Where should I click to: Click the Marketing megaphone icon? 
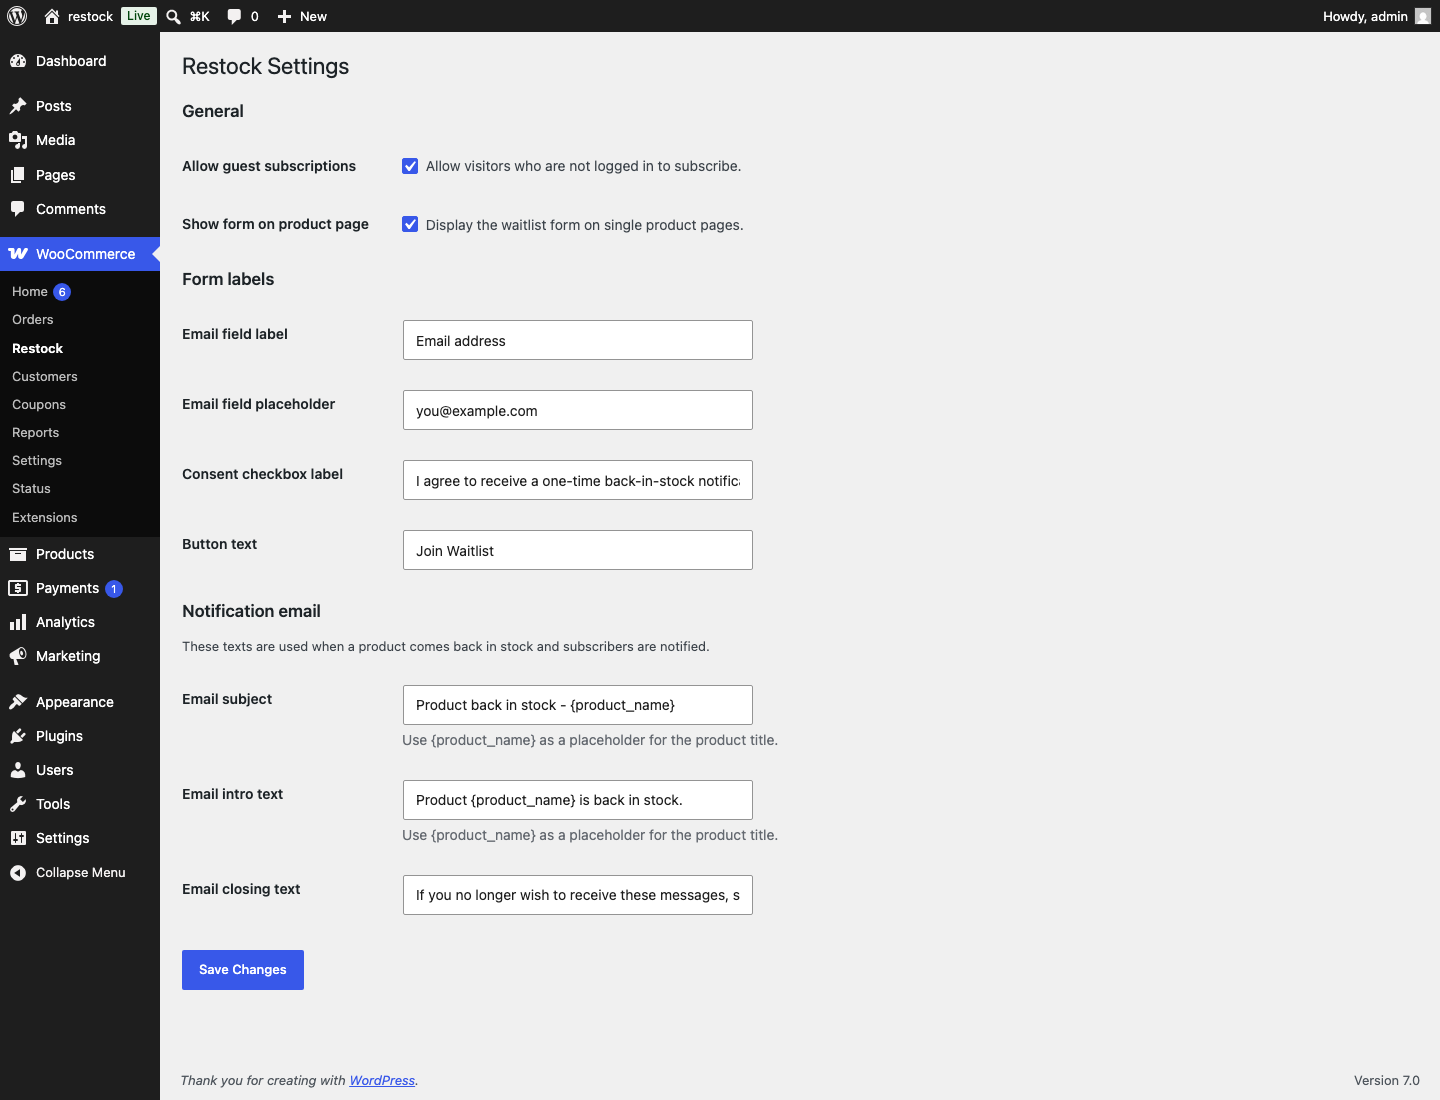click(18, 656)
